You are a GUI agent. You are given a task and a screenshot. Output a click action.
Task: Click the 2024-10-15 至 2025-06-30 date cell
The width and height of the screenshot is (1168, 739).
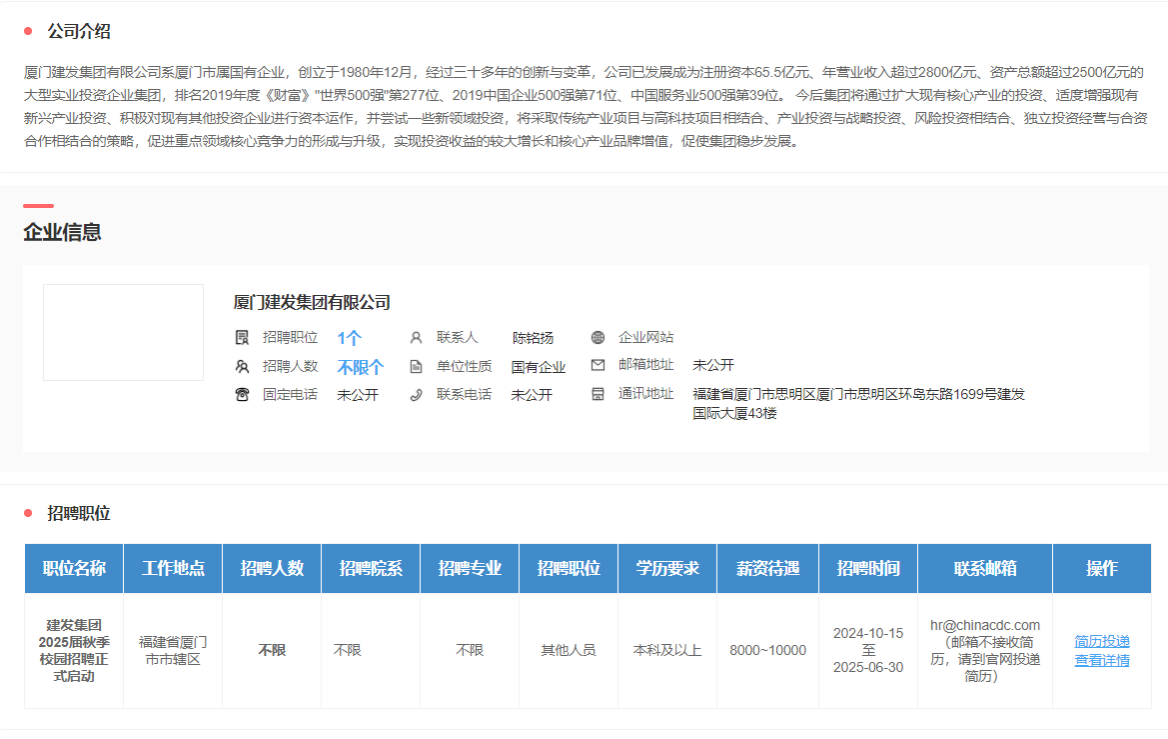pos(868,650)
